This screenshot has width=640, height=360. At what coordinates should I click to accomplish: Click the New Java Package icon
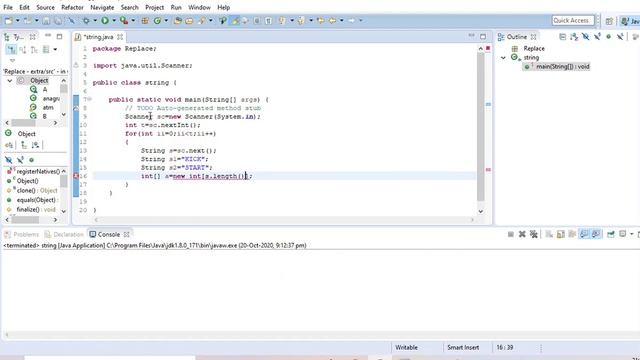coord(145,20)
